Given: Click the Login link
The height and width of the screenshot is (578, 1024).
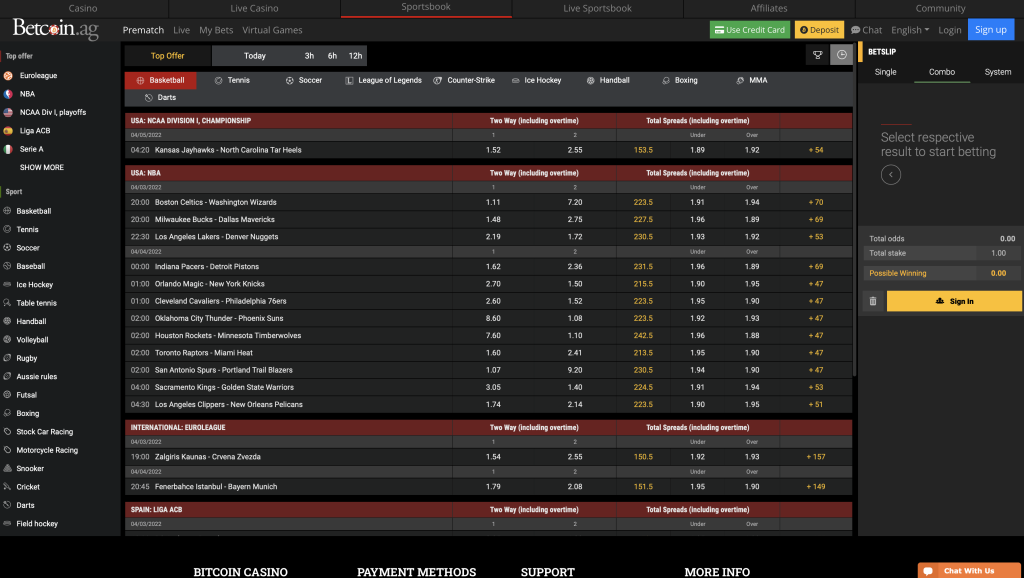Looking at the screenshot, I should tap(950, 30).
